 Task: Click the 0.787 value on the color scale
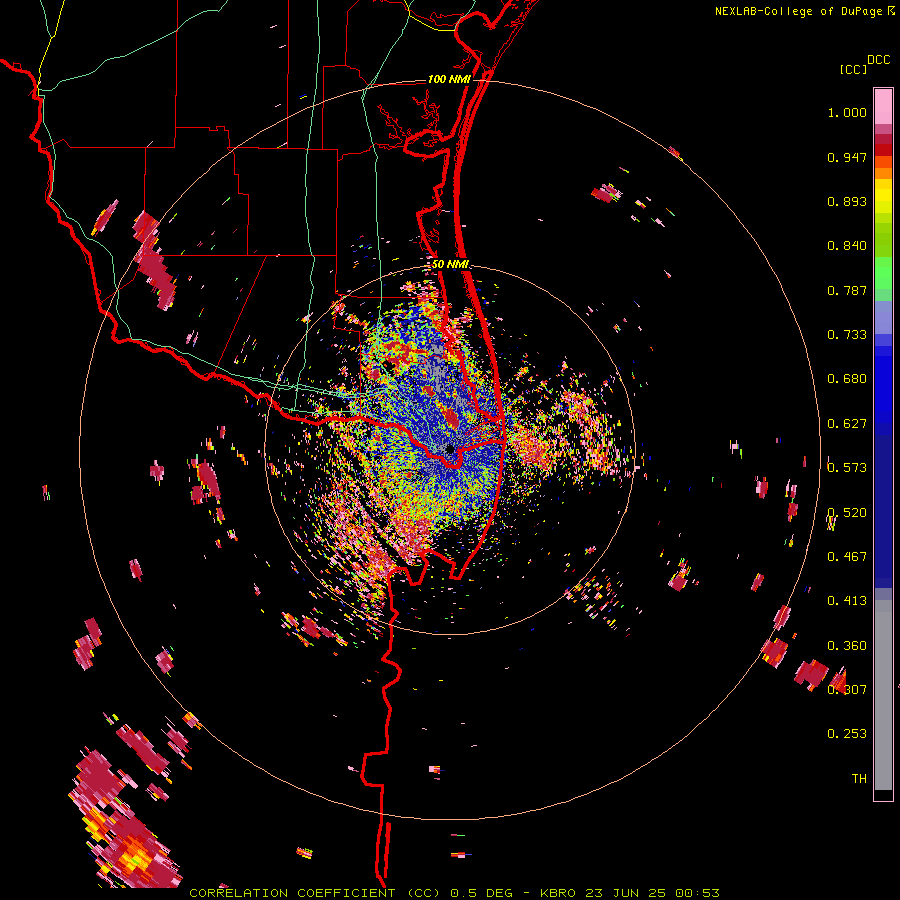pyautogui.click(x=847, y=290)
